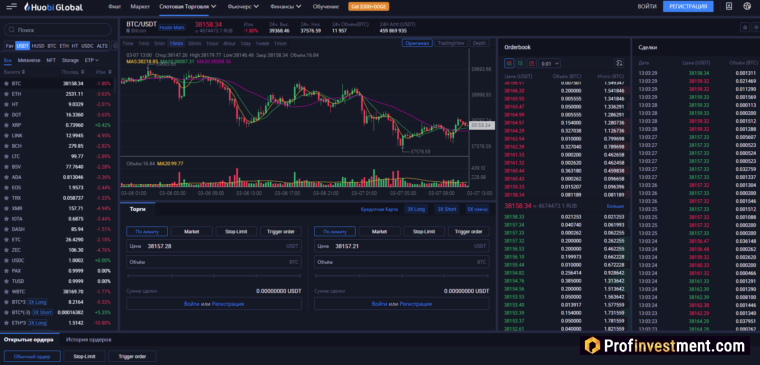Favorite LINK with its star icon
The image size is (760, 365).
click(6, 136)
